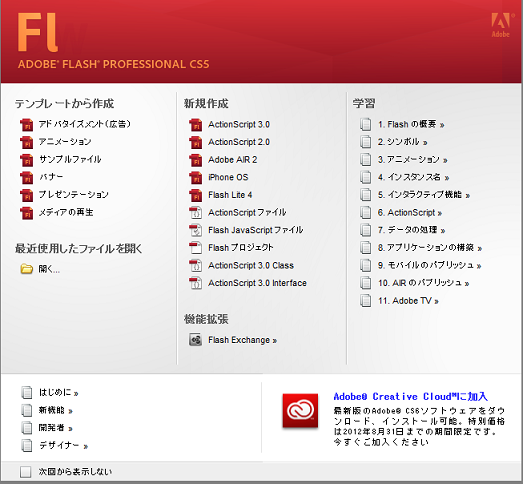Click the Flash プロジェクト icon
This screenshot has height=484, width=523.
coord(196,248)
